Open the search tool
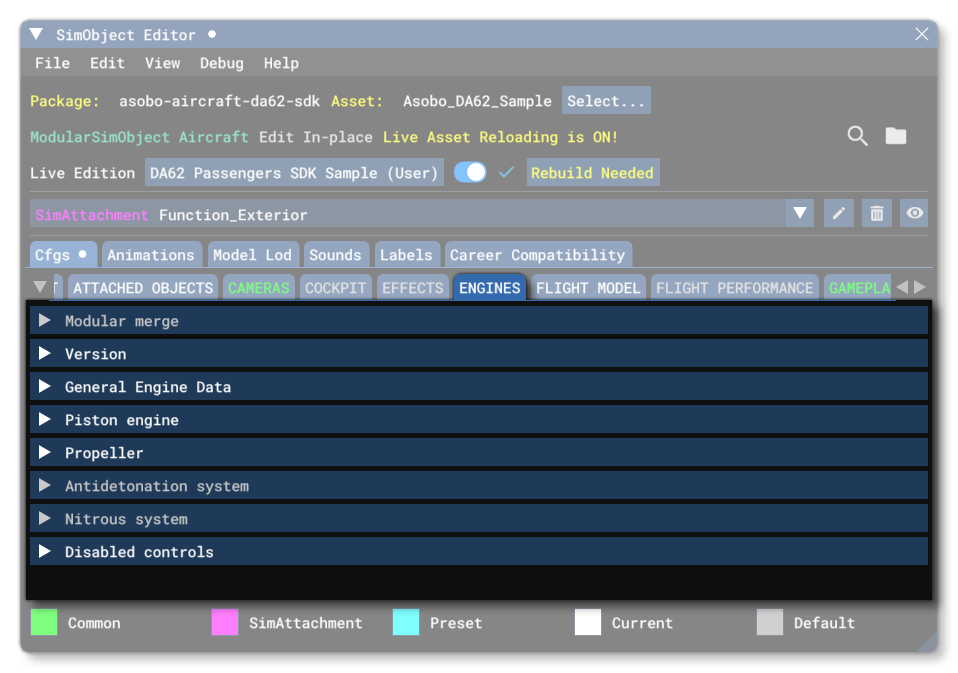958x673 pixels. (857, 137)
